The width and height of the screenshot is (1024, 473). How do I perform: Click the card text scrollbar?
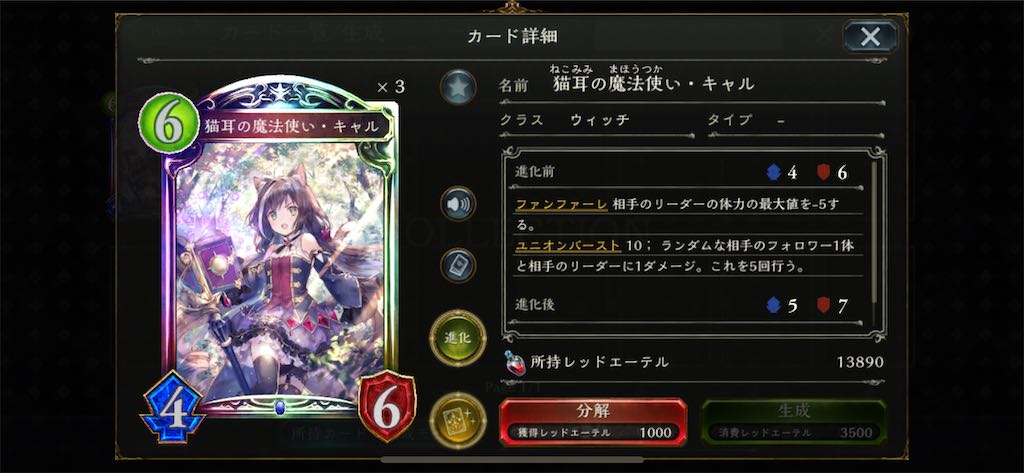(874, 229)
